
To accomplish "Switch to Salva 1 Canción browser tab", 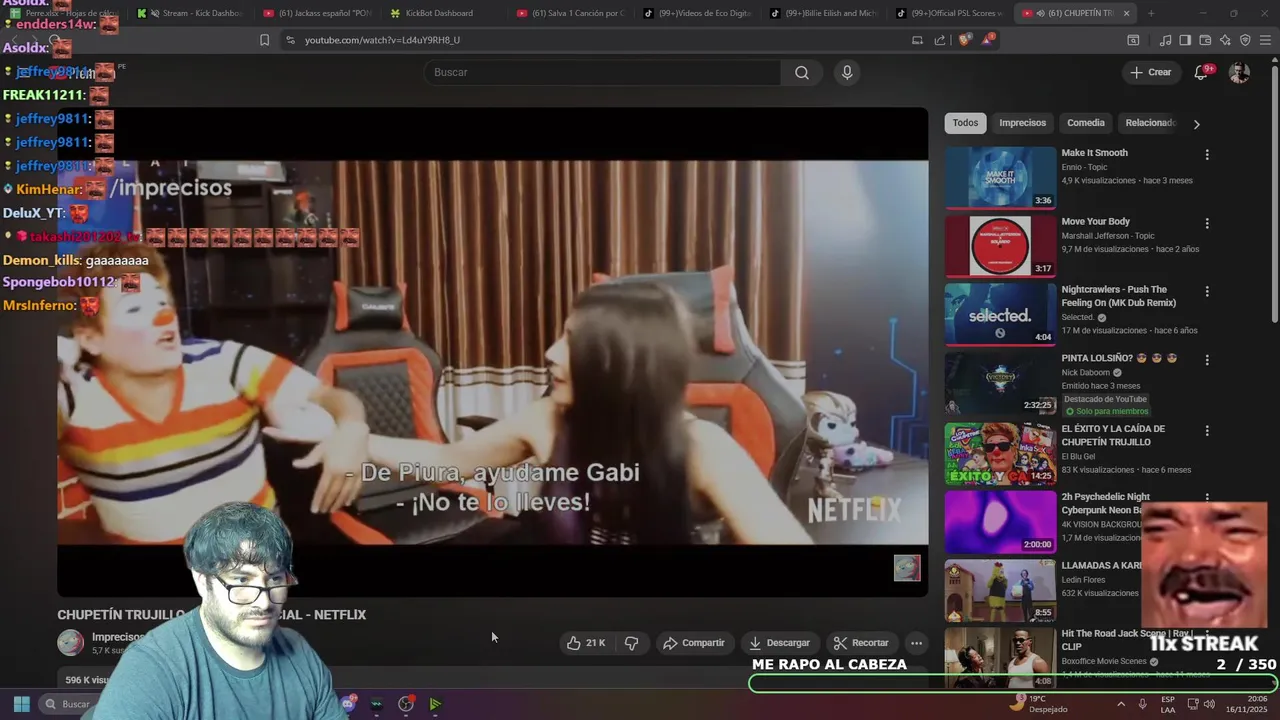I will [x=573, y=13].
